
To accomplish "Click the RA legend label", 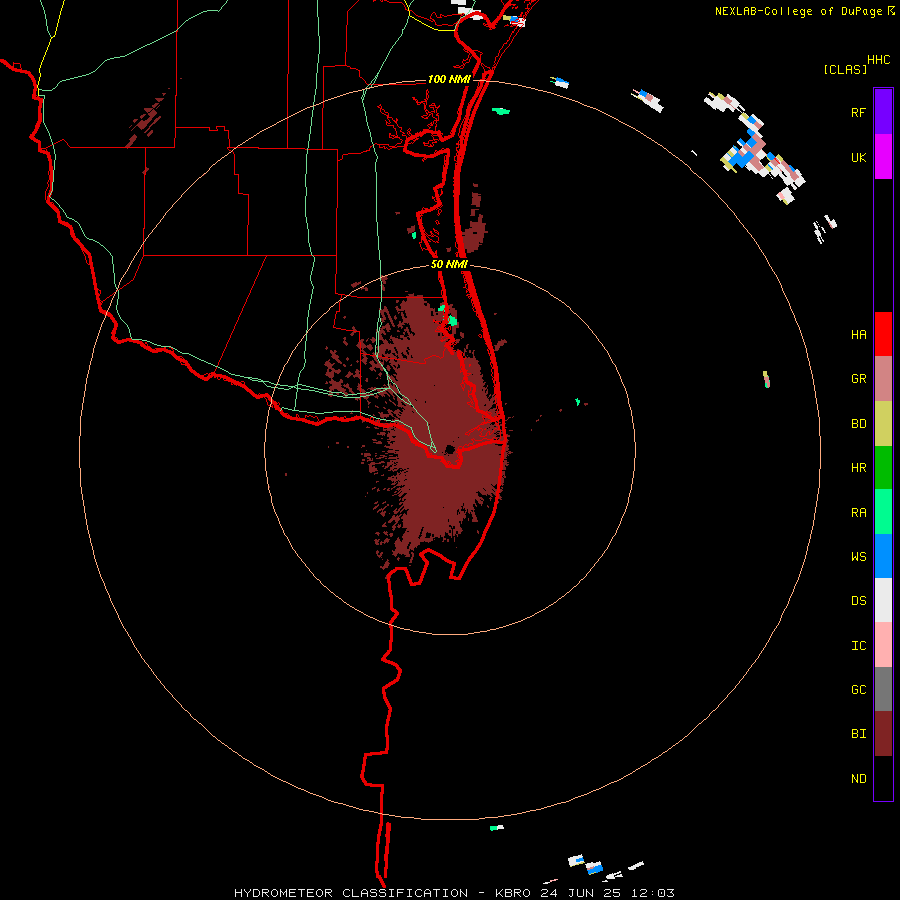I will click(x=858, y=513).
